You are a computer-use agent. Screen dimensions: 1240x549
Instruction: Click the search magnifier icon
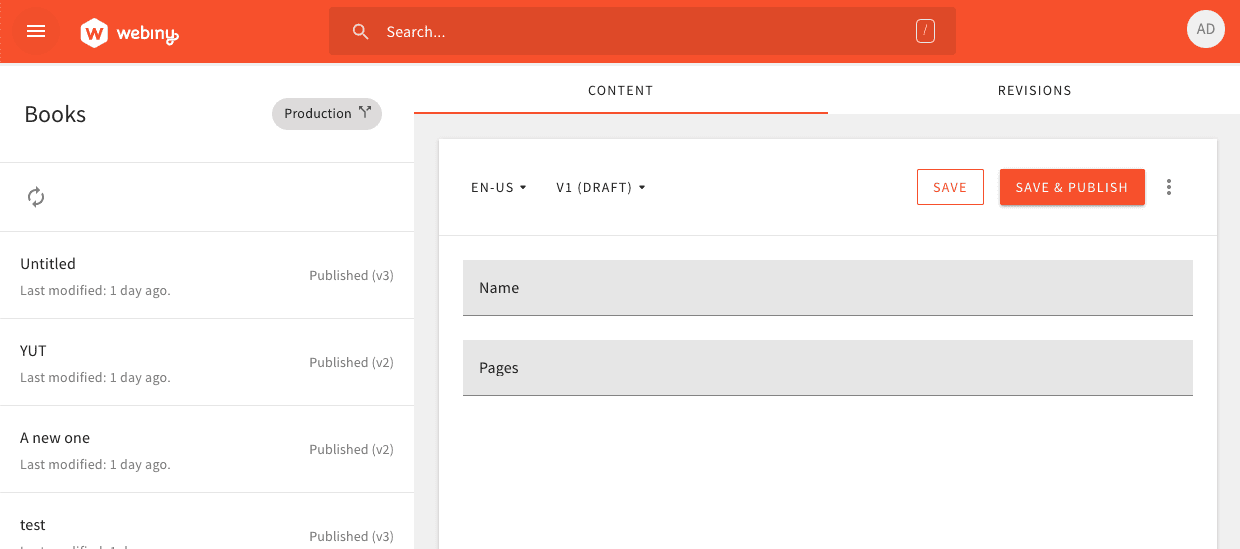pos(361,32)
